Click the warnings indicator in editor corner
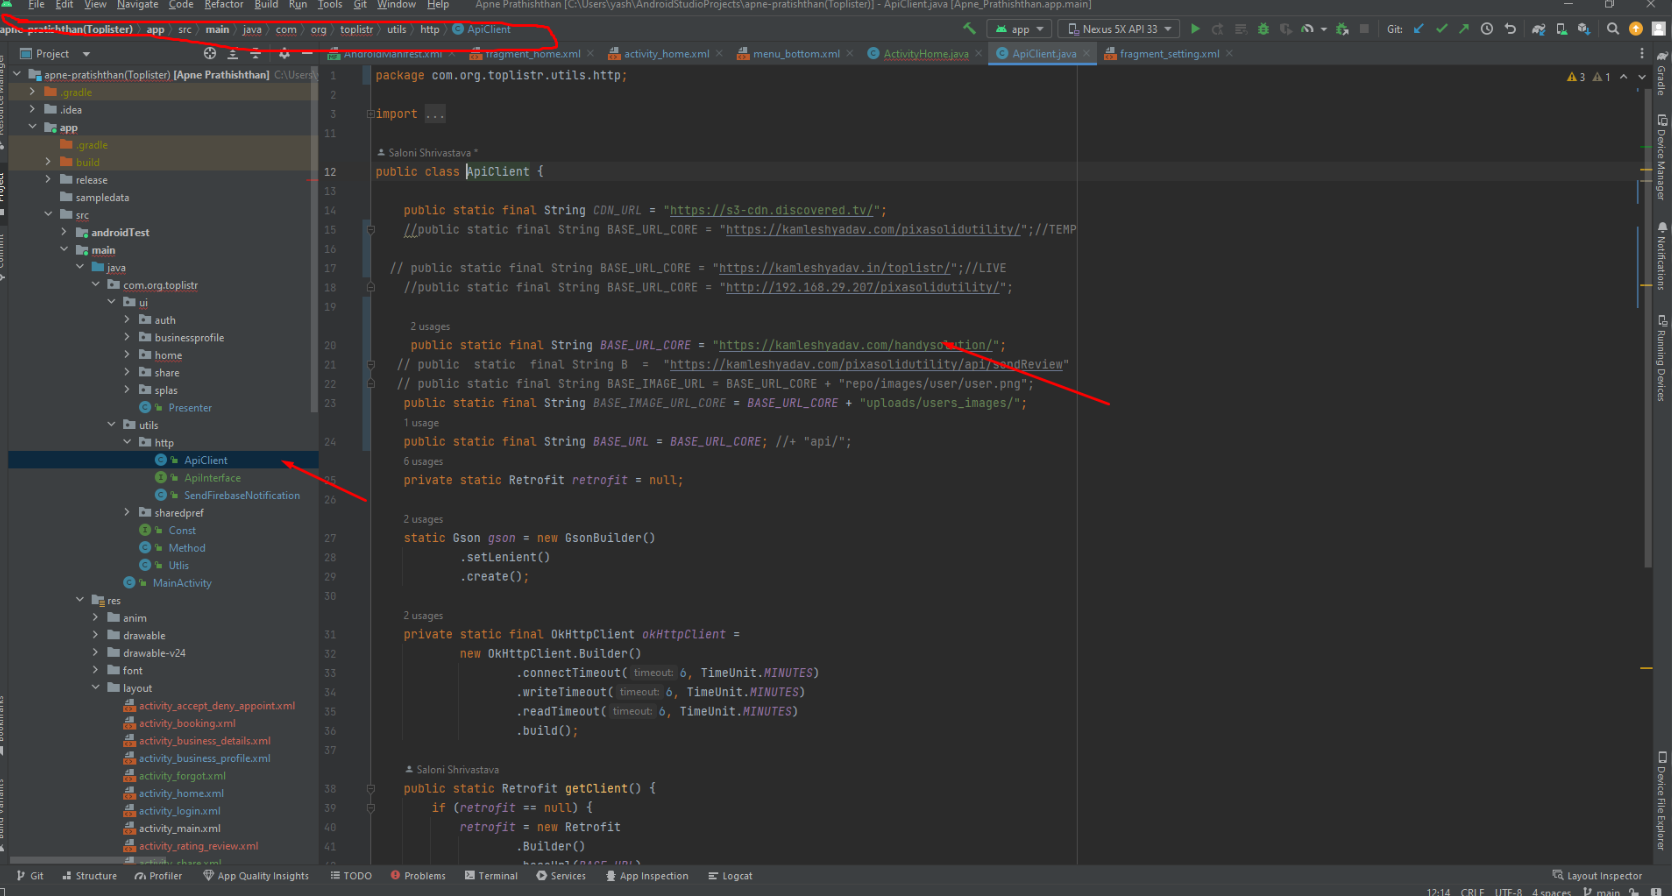The width and height of the screenshot is (1672, 896). tap(1588, 77)
